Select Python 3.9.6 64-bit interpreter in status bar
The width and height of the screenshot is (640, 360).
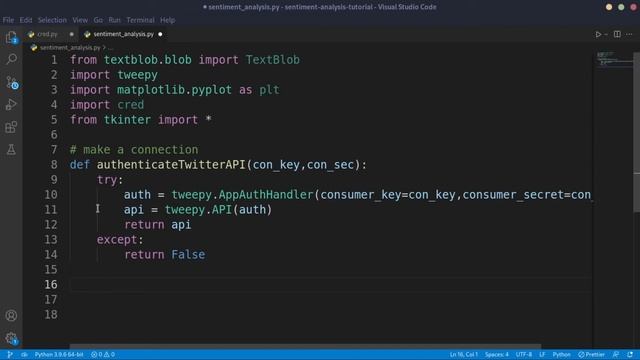pyautogui.click(x=59, y=355)
